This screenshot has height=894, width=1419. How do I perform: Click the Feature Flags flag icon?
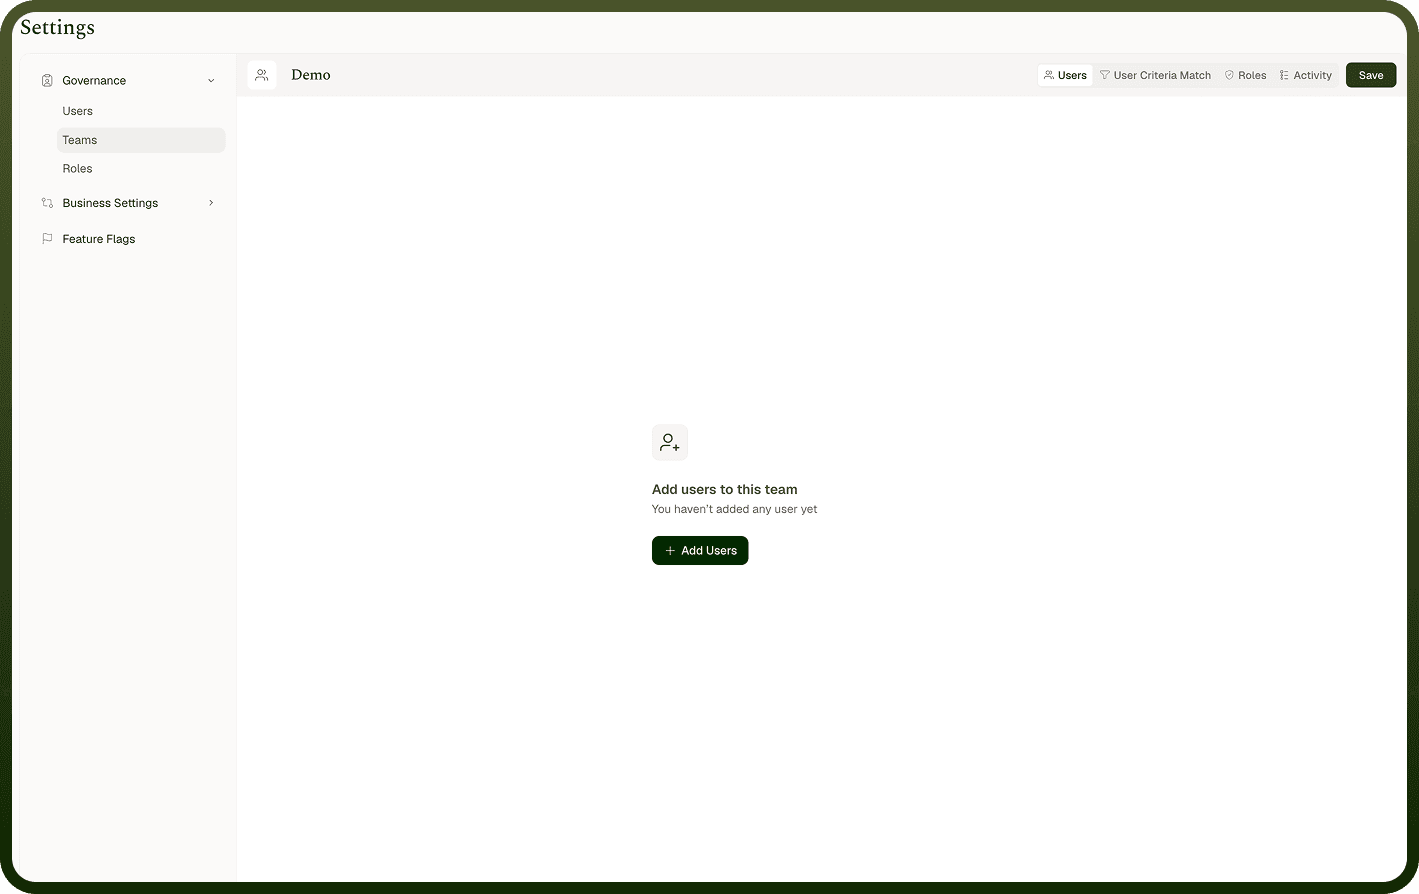(x=47, y=239)
